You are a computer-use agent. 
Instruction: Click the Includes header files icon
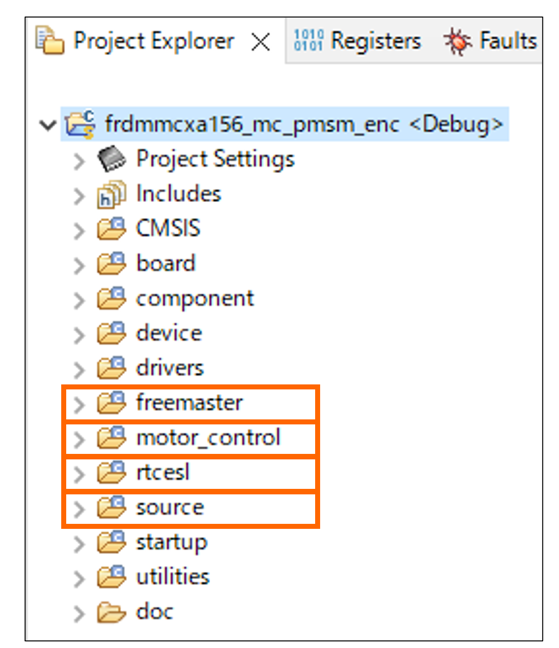[x=112, y=194]
